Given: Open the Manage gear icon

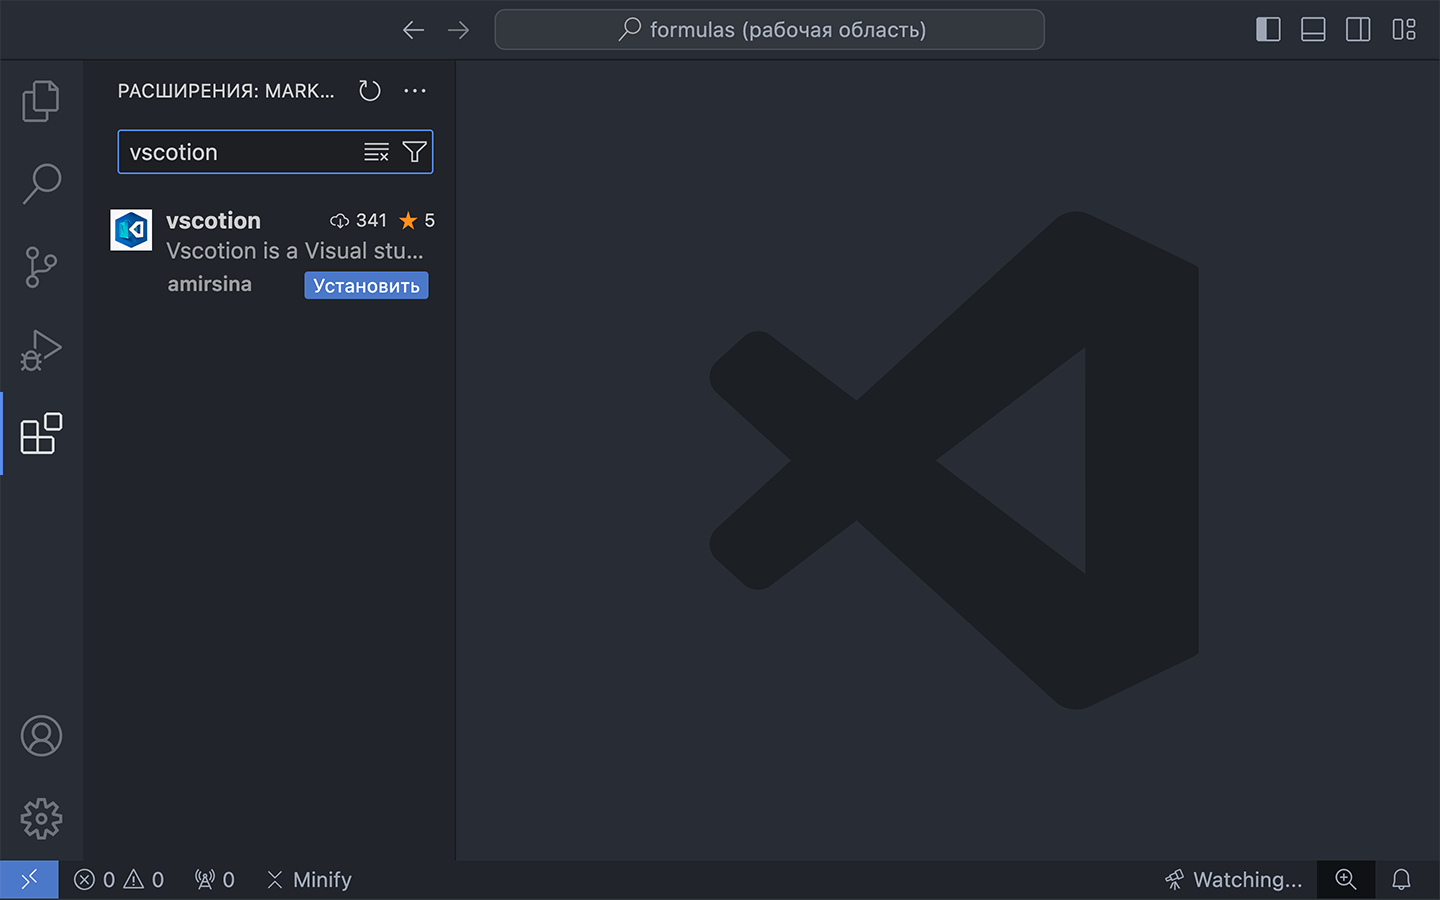Looking at the screenshot, I should [41, 819].
